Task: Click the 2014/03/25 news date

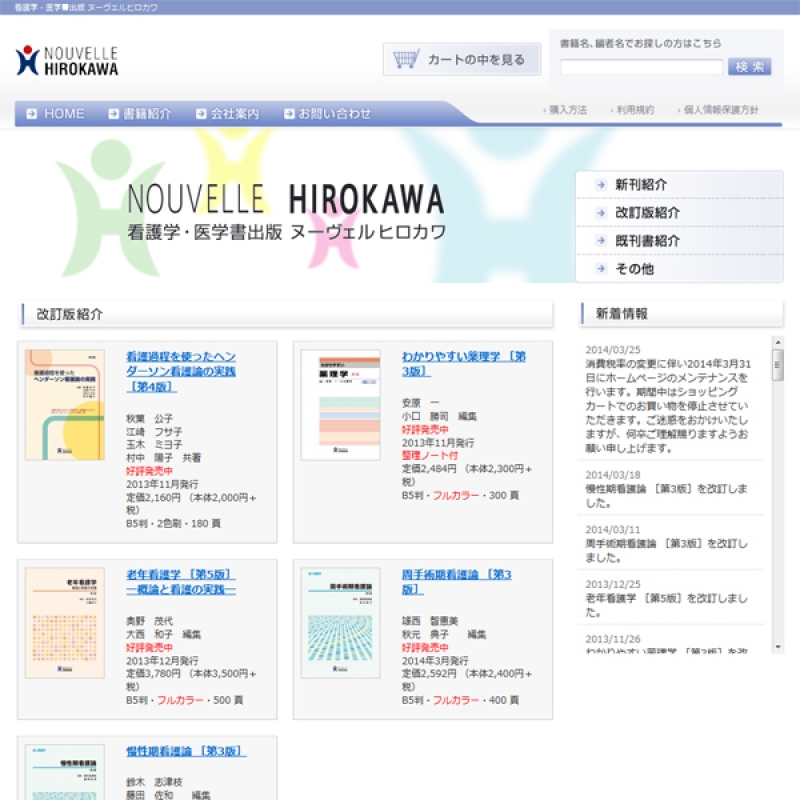Action: point(613,349)
